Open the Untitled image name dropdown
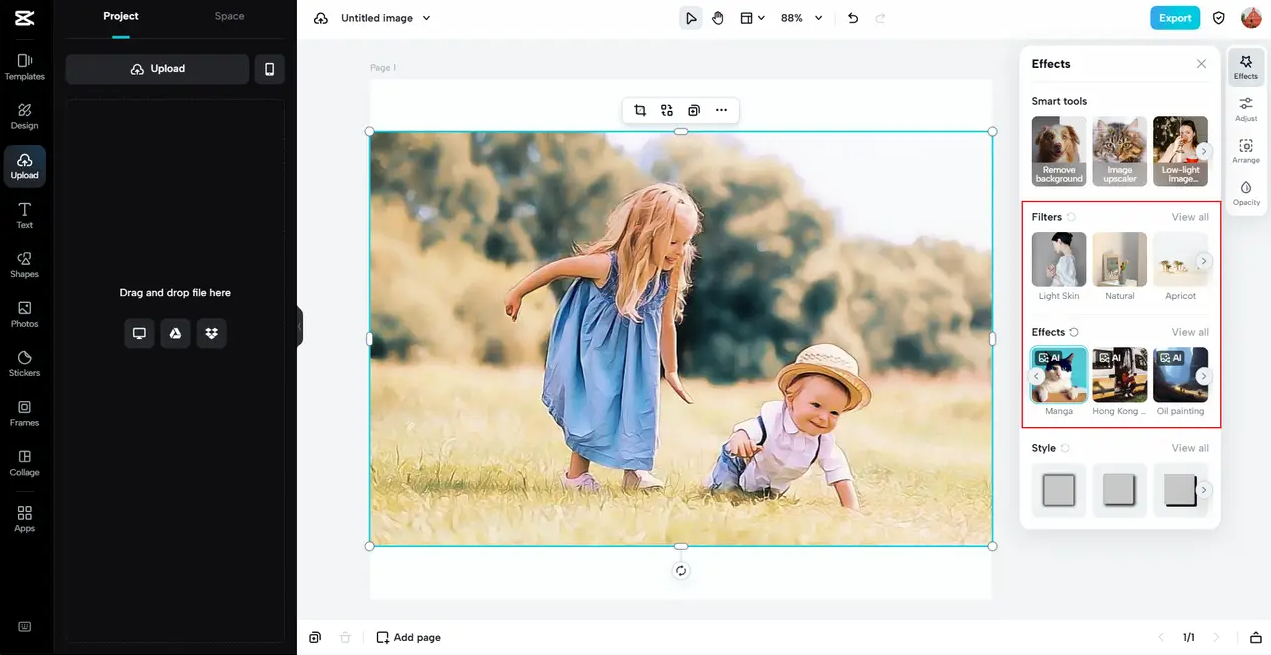Image resolution: width=1271 pixels, height=655 pixels. click(x=427, y=18)
